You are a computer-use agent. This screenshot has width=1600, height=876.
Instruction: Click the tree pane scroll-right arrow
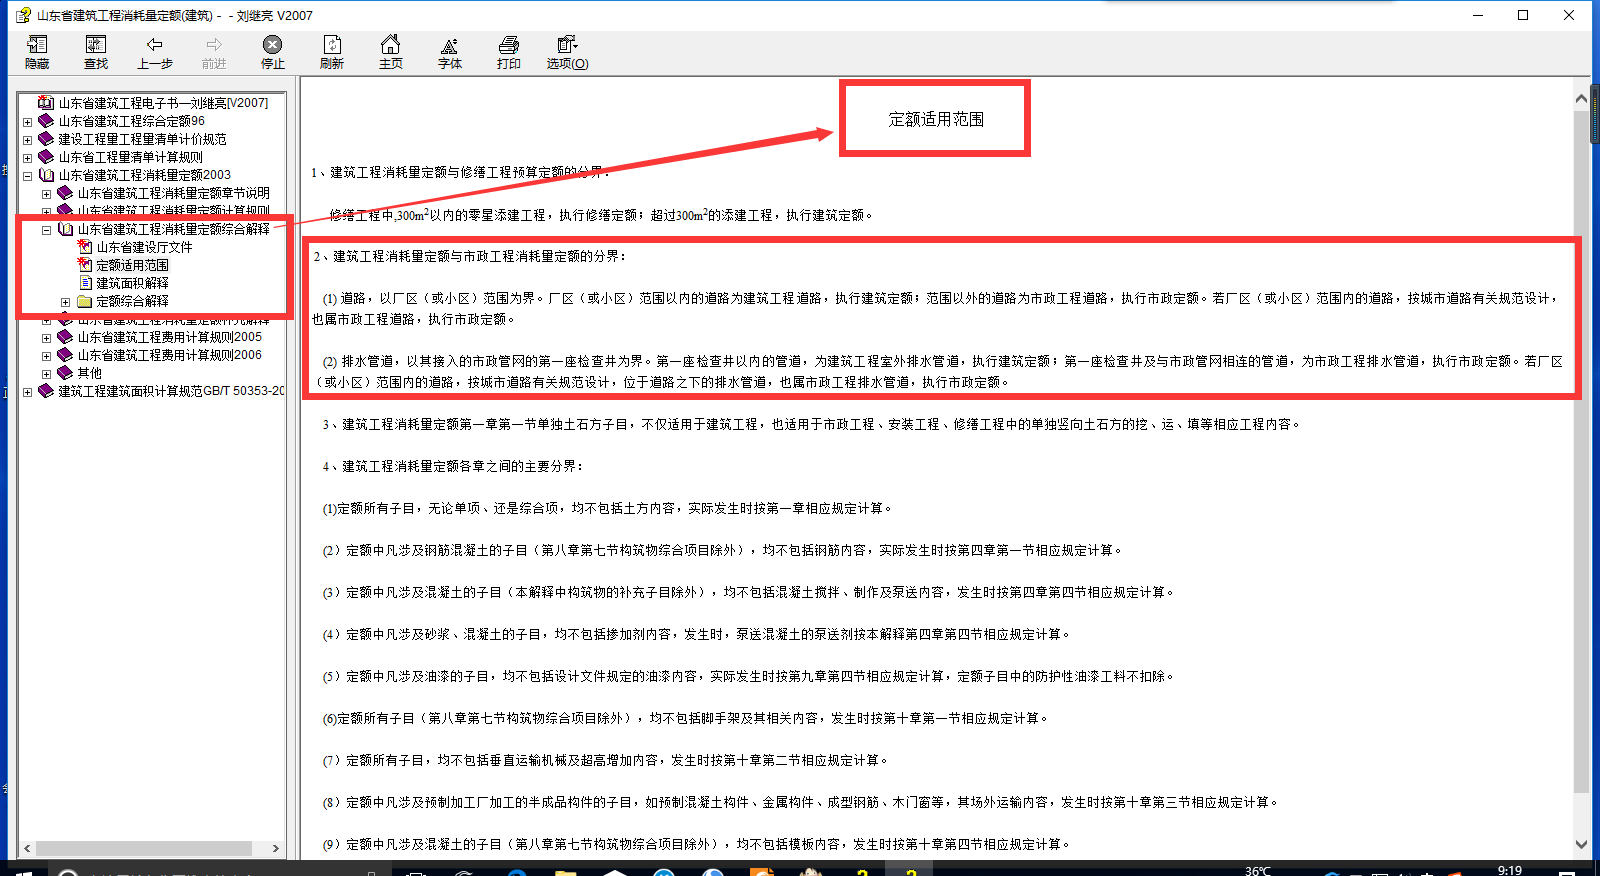pyautogui.click(x=276, y=848)
